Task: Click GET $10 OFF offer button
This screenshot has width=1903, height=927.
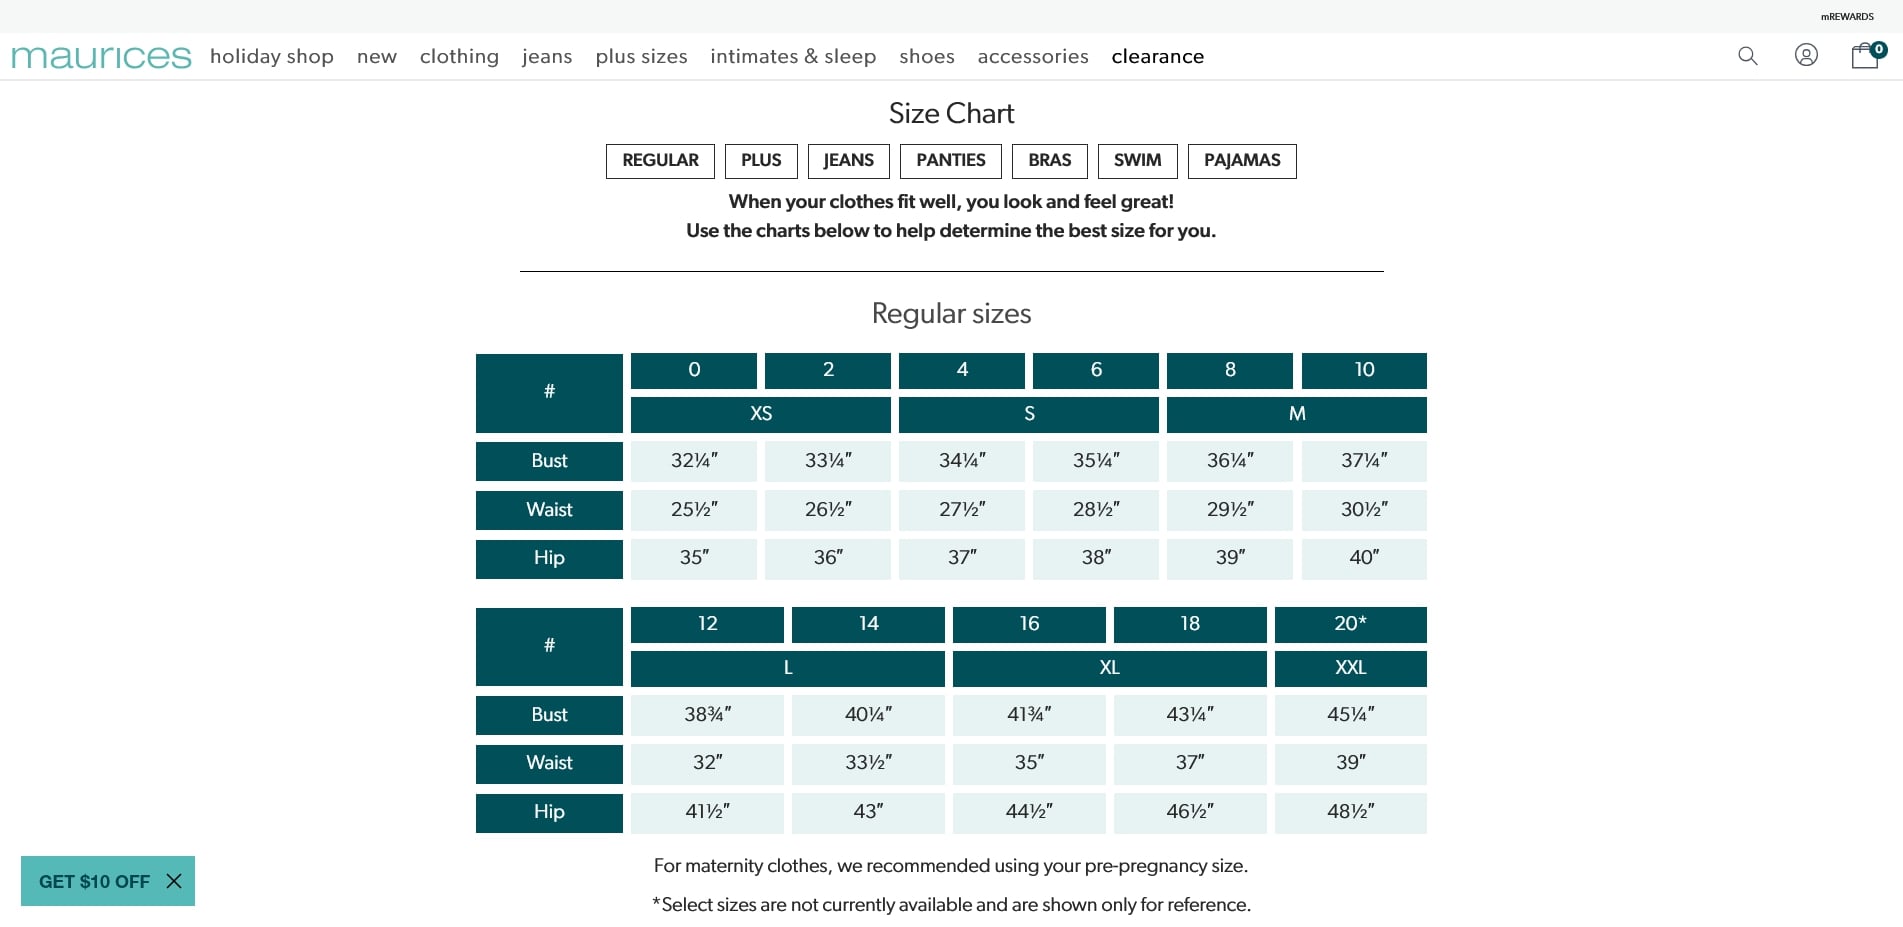Action: (94, 881)
